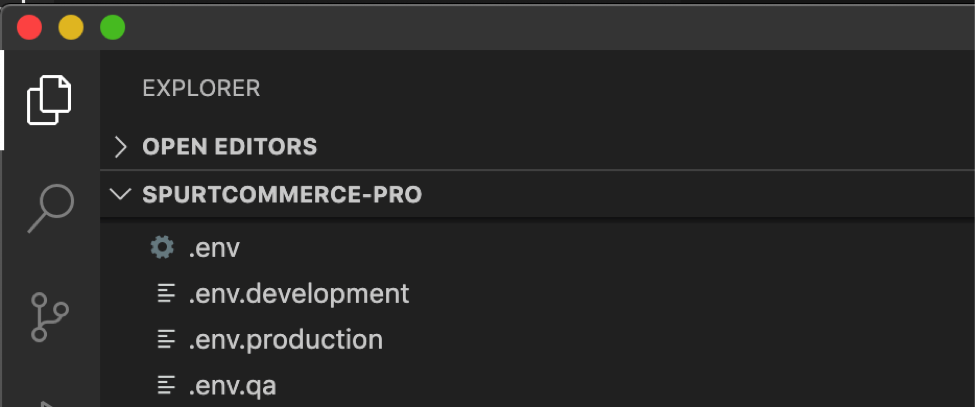The image size is (975, 408).
Task: Click the empty title bar area
Action: 540,27
